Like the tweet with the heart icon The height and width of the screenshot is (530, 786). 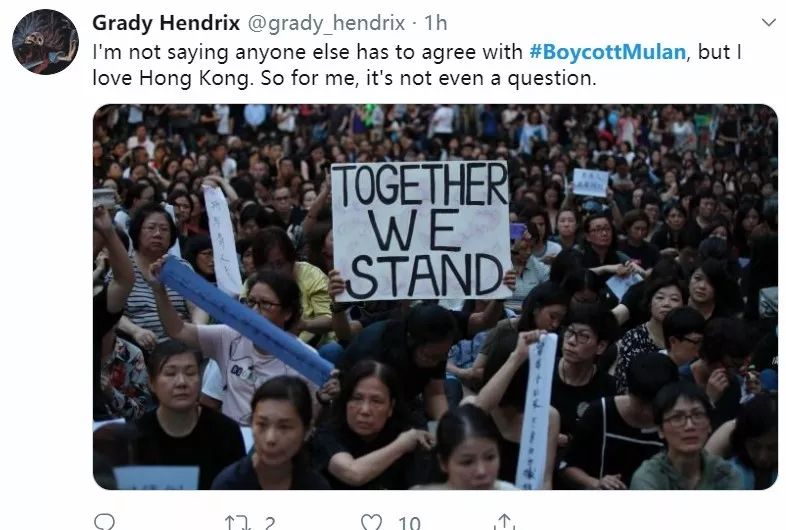[371, 522]
